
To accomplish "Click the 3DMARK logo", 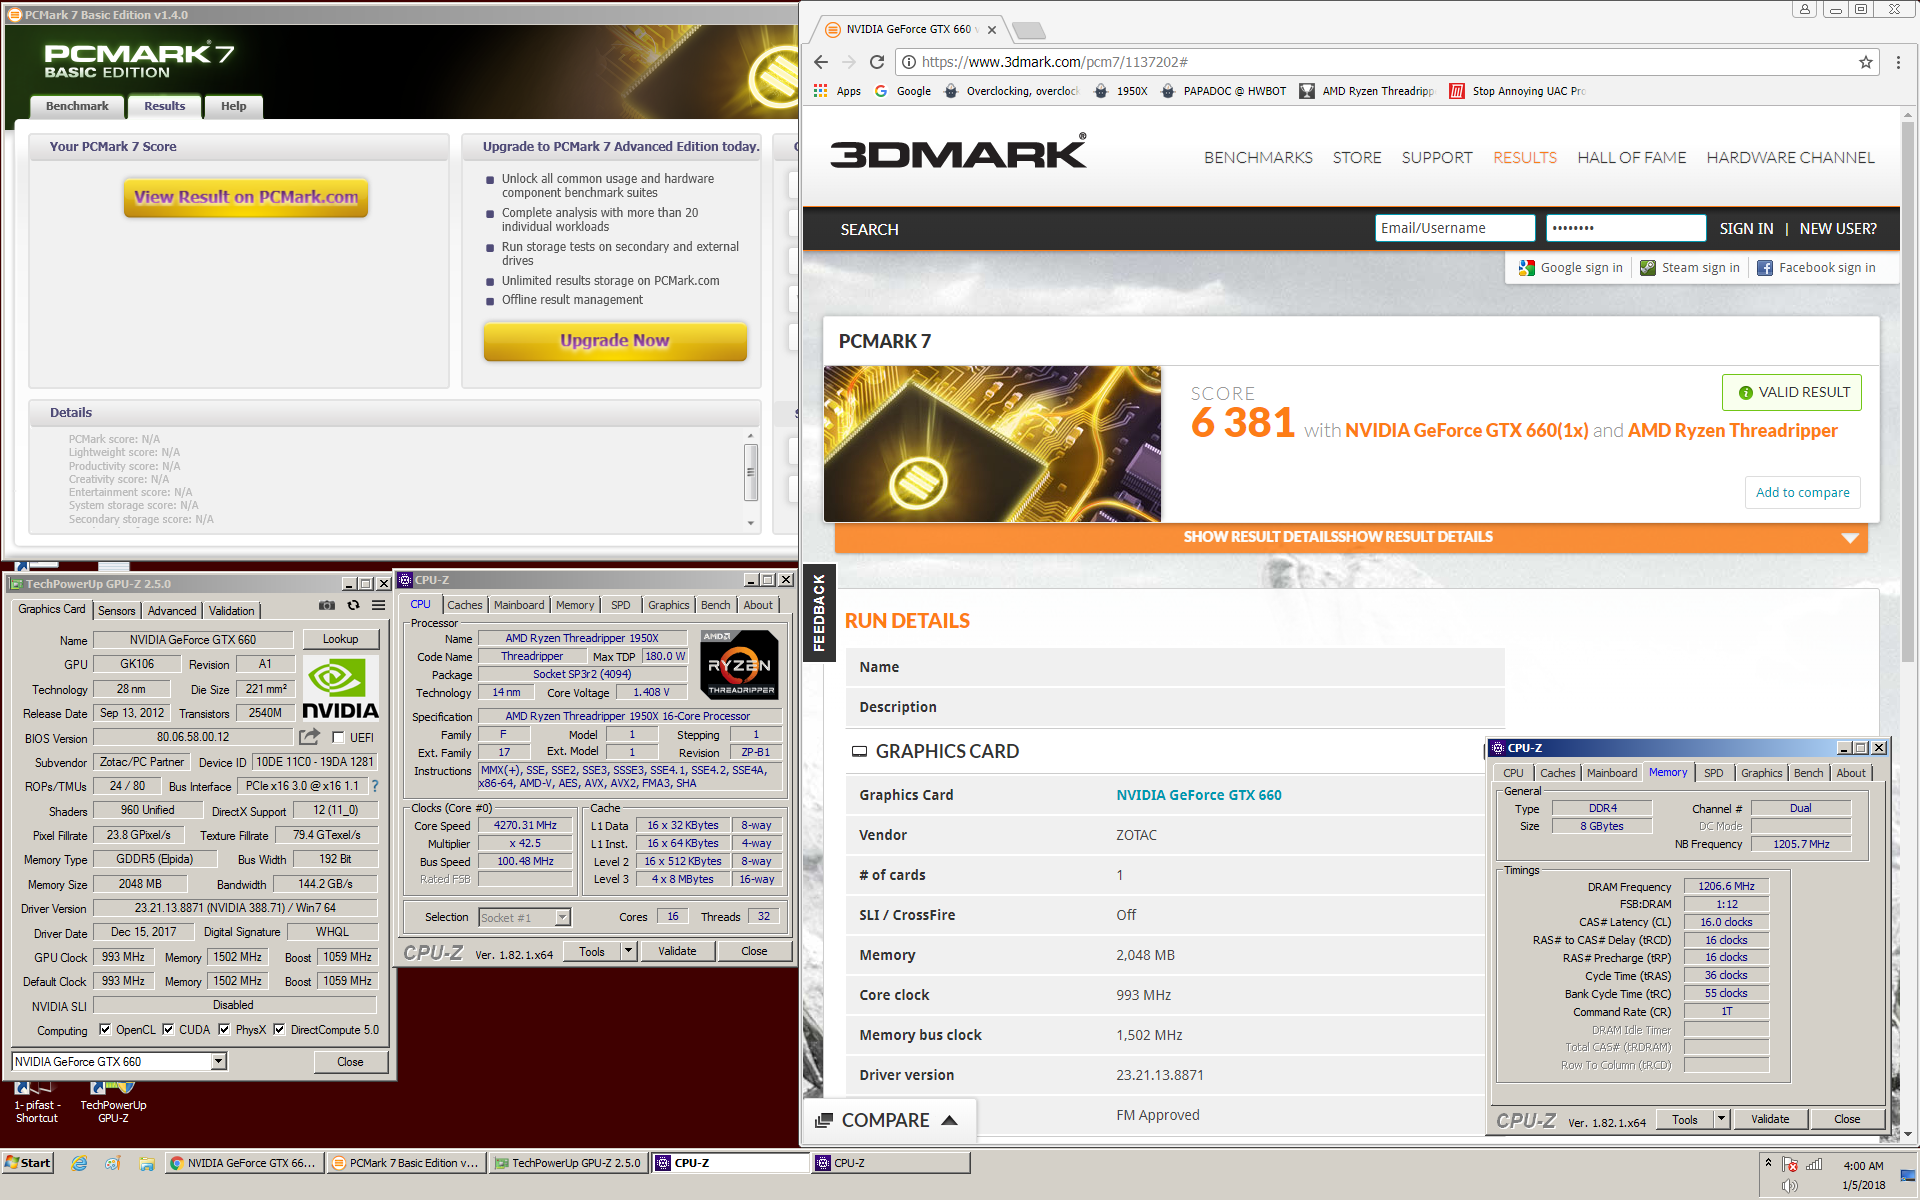I will (x=958, y=152).
